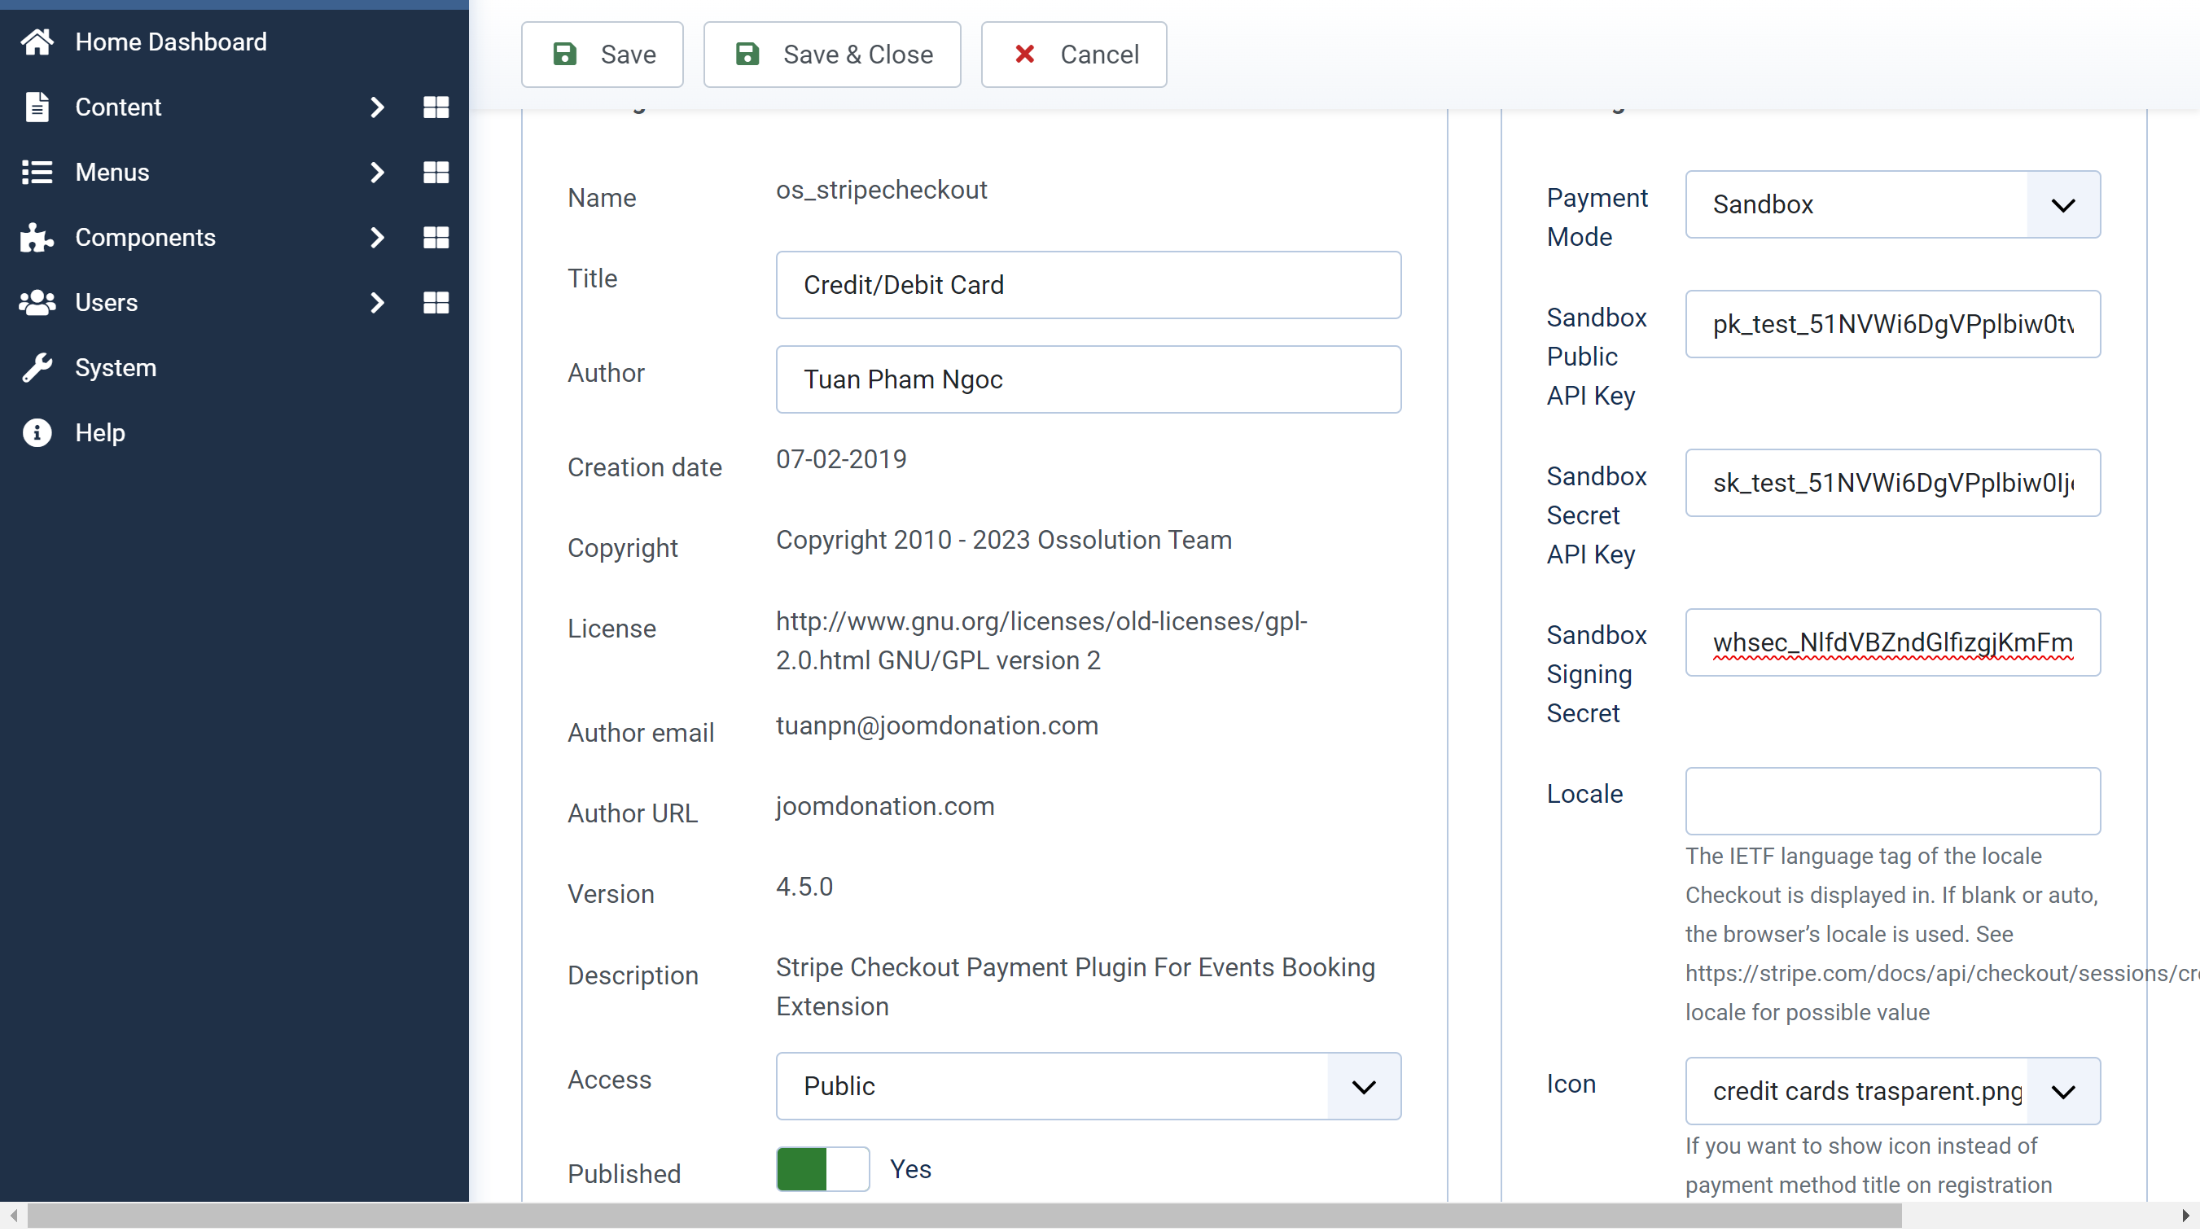Click the Help info icon
This screenshot has height=1229, width=2200.
(37, 433)
